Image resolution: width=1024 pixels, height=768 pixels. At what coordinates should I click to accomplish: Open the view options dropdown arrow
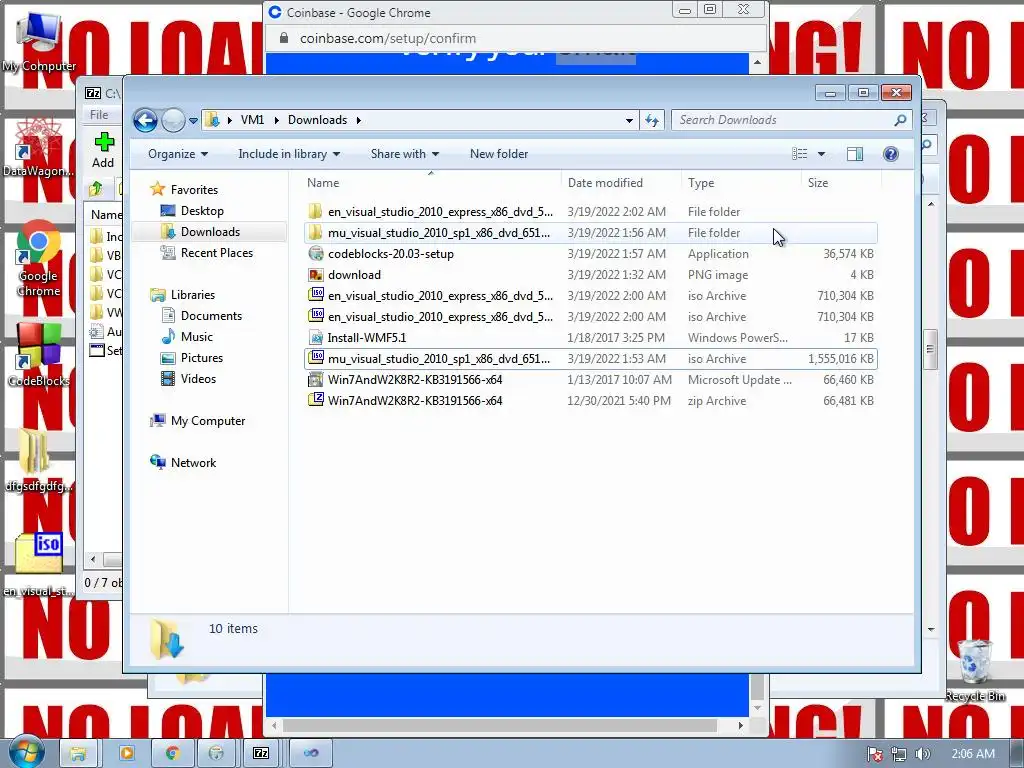(x=822, y=154)
